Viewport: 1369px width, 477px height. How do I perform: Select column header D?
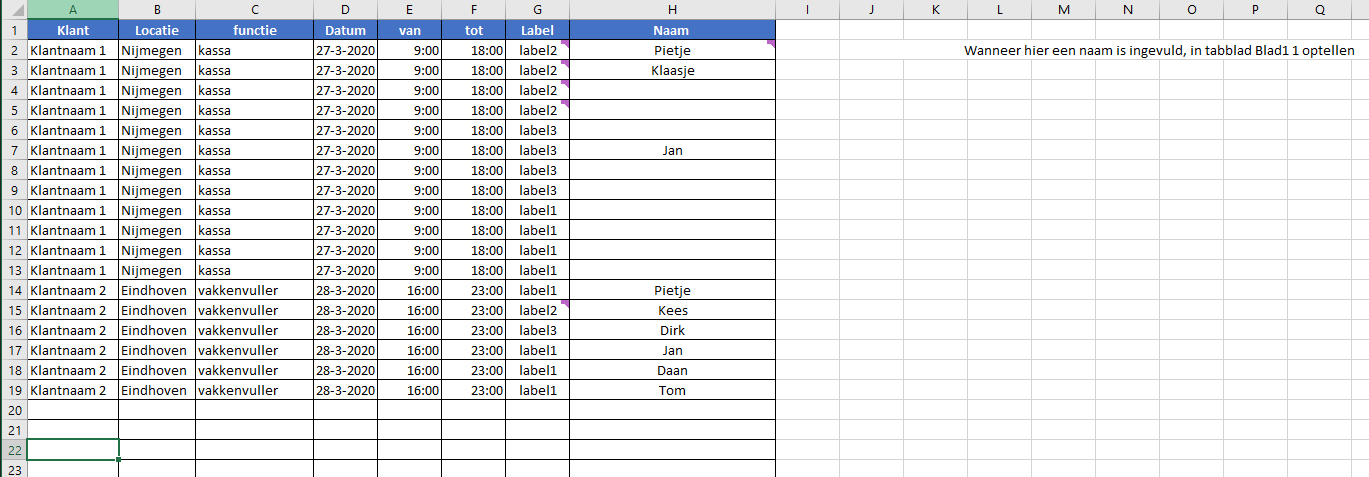(345, 10)
